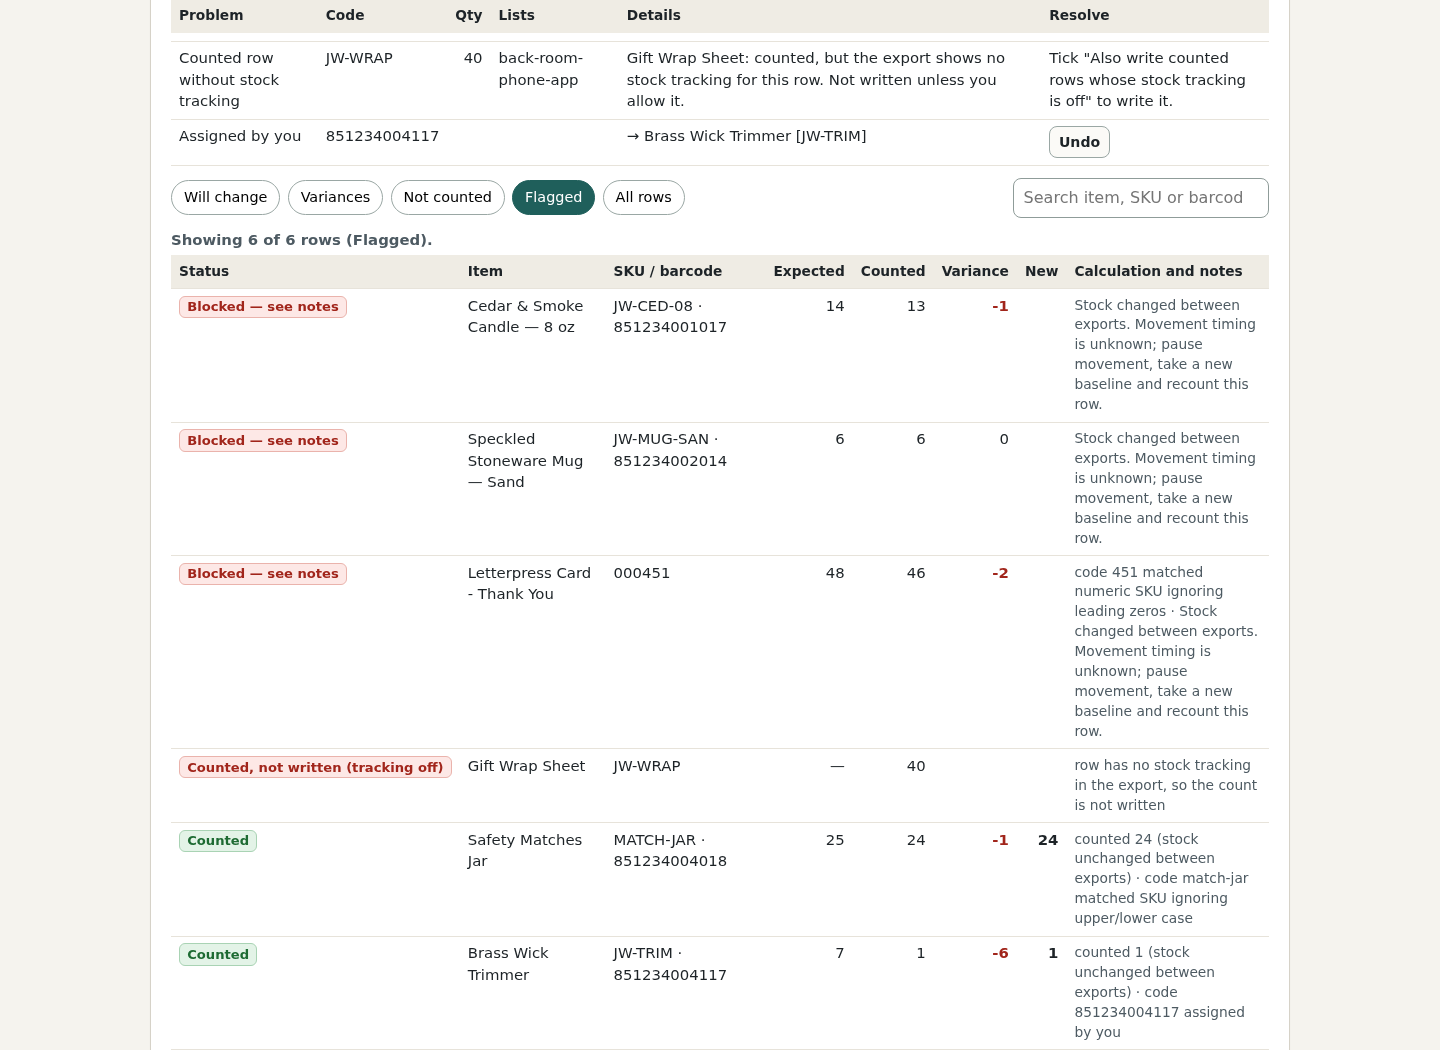Select the 'Speckled Stoneware Mug — Sand' item name

[x=525, y=461]
